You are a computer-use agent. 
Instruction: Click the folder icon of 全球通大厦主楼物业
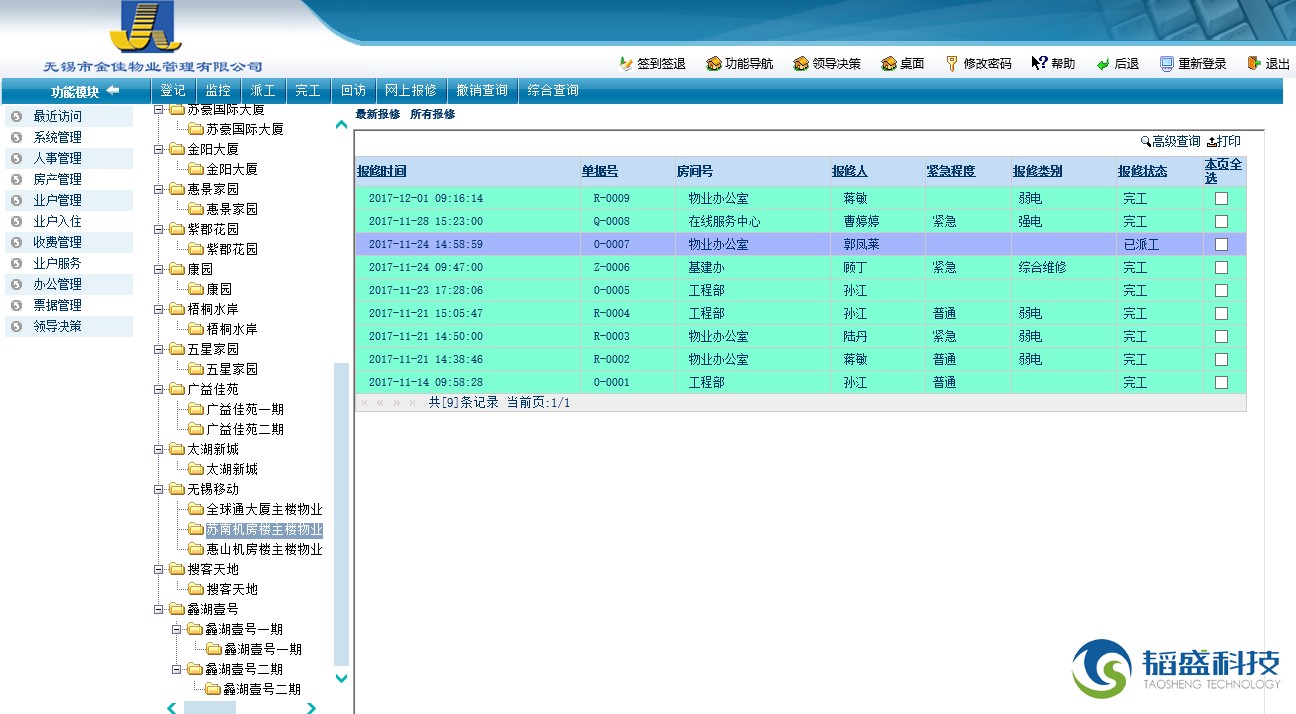tap(196, 509)
